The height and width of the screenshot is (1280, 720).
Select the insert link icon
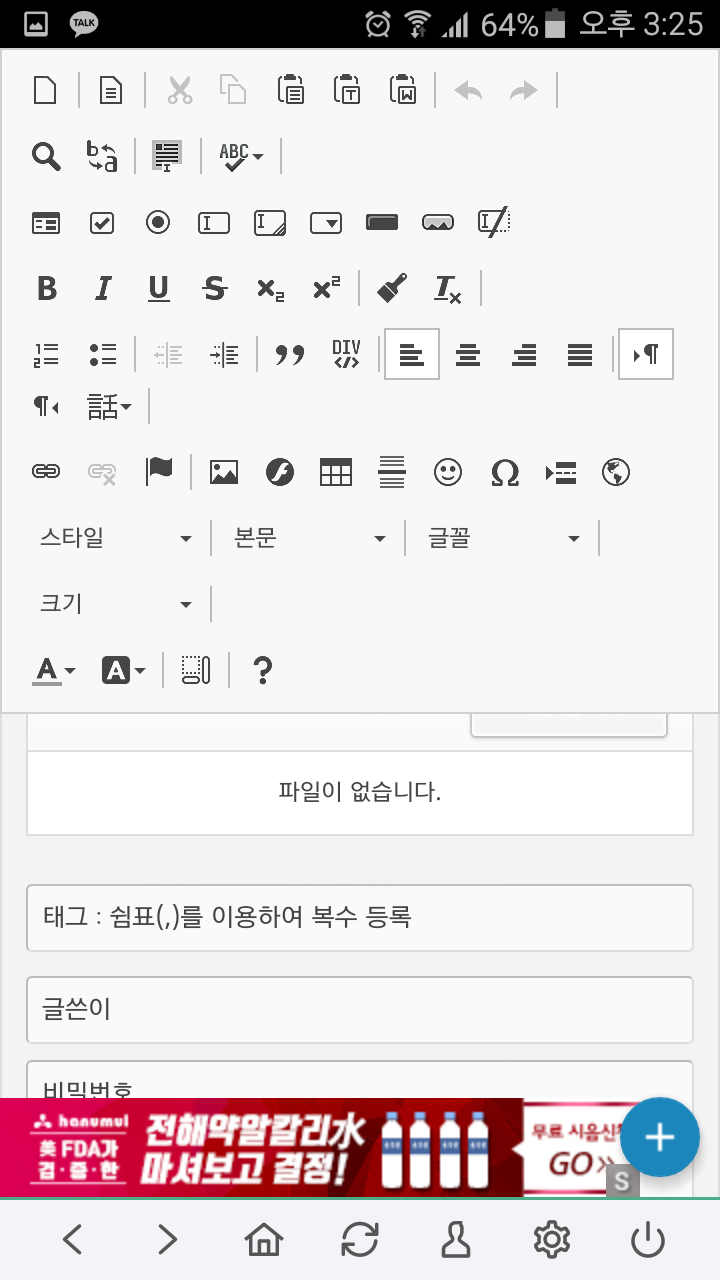click(46, 472)
